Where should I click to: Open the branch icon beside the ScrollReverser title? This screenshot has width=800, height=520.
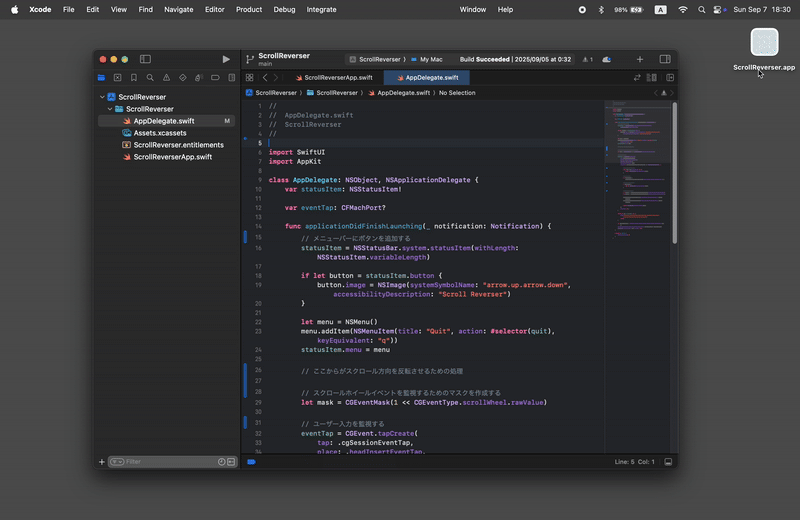coord(249,60)
